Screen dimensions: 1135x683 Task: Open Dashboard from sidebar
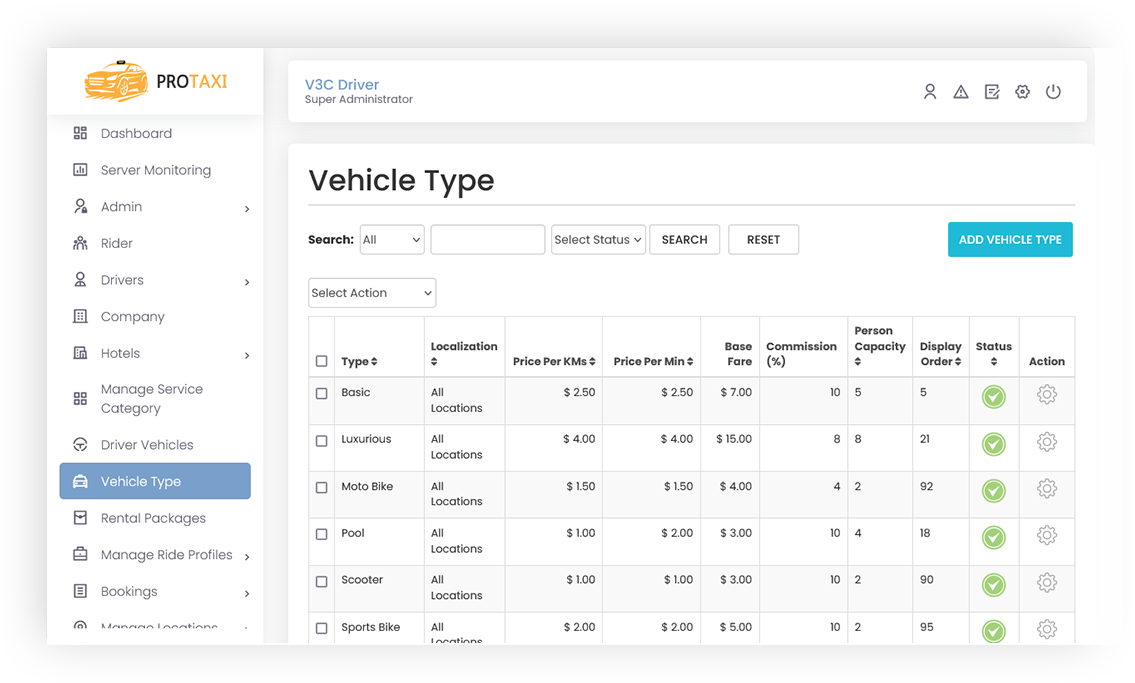[x=136, y=133]
